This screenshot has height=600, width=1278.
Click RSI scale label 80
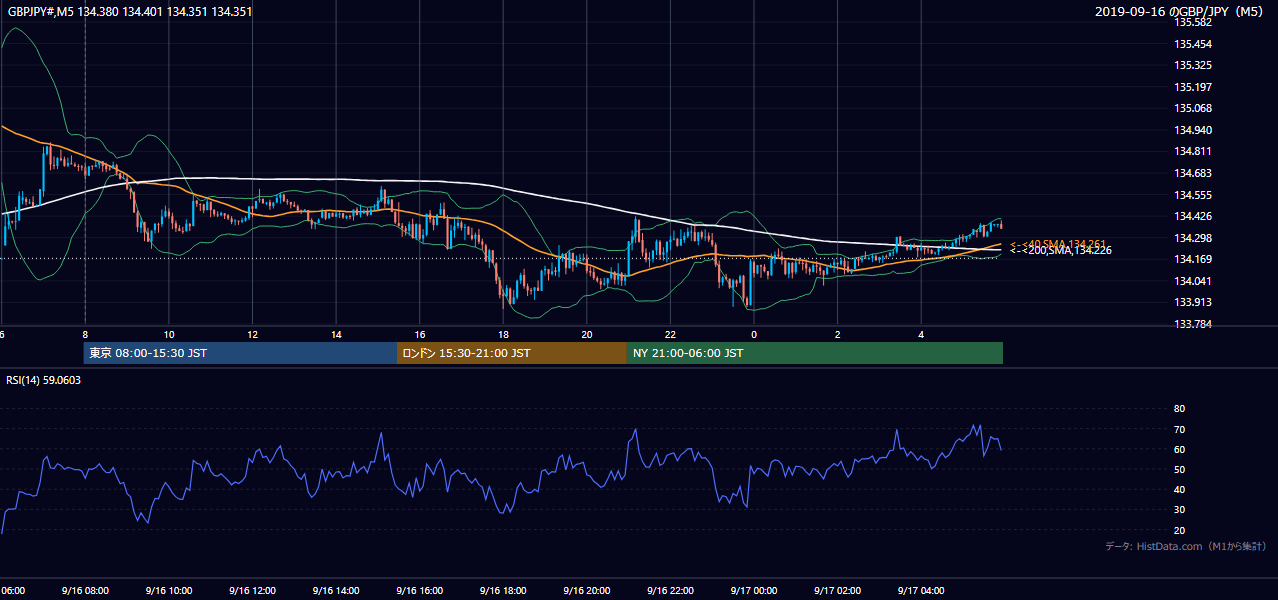pyautogui.click(x=1179, y=409)
